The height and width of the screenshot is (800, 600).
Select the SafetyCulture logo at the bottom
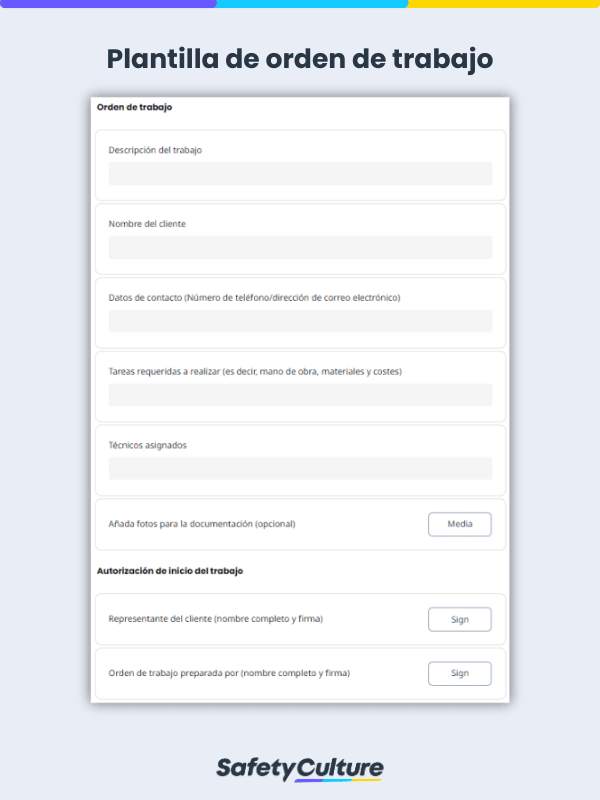click(x=300, y=767)
